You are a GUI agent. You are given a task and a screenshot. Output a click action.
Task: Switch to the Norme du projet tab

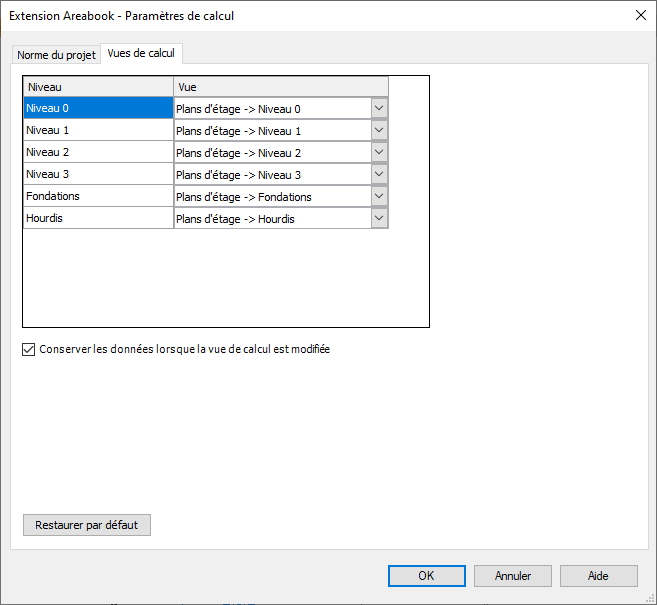pyautogui.click(x=56, y=55)
